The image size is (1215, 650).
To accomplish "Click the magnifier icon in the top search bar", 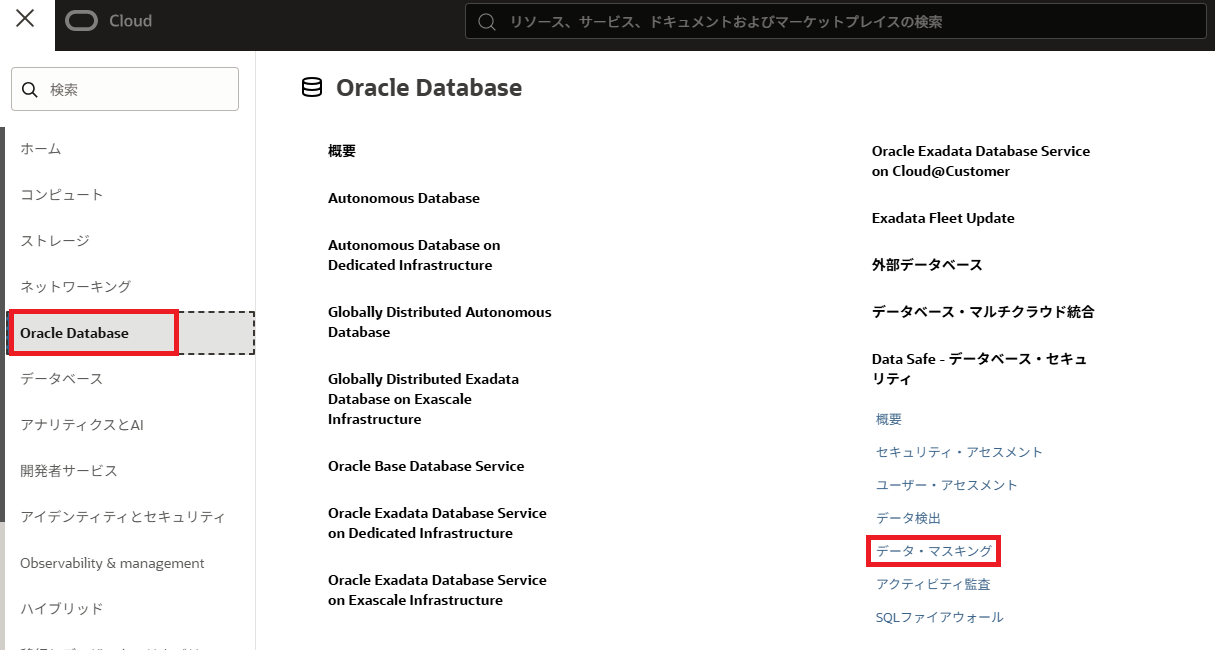I will pyautogui.click(x=487, y=21).
